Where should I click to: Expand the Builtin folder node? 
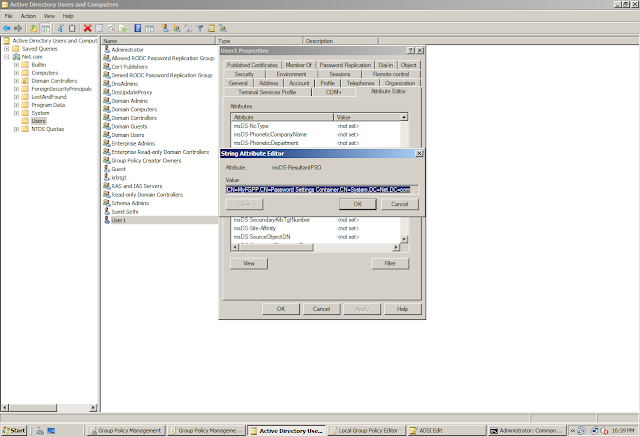16,65
